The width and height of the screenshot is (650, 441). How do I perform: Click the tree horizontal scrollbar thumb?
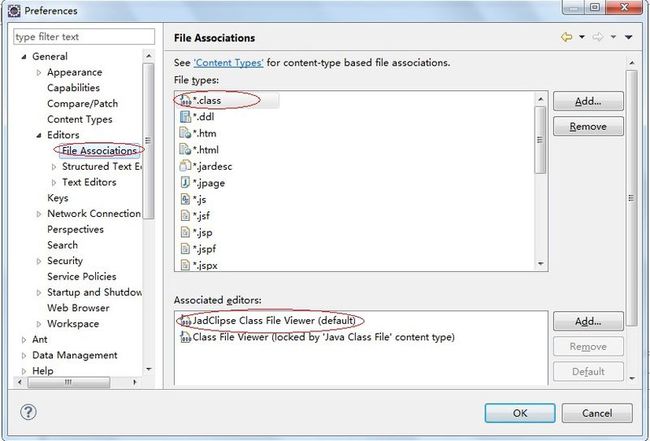(x=69, y=382)
